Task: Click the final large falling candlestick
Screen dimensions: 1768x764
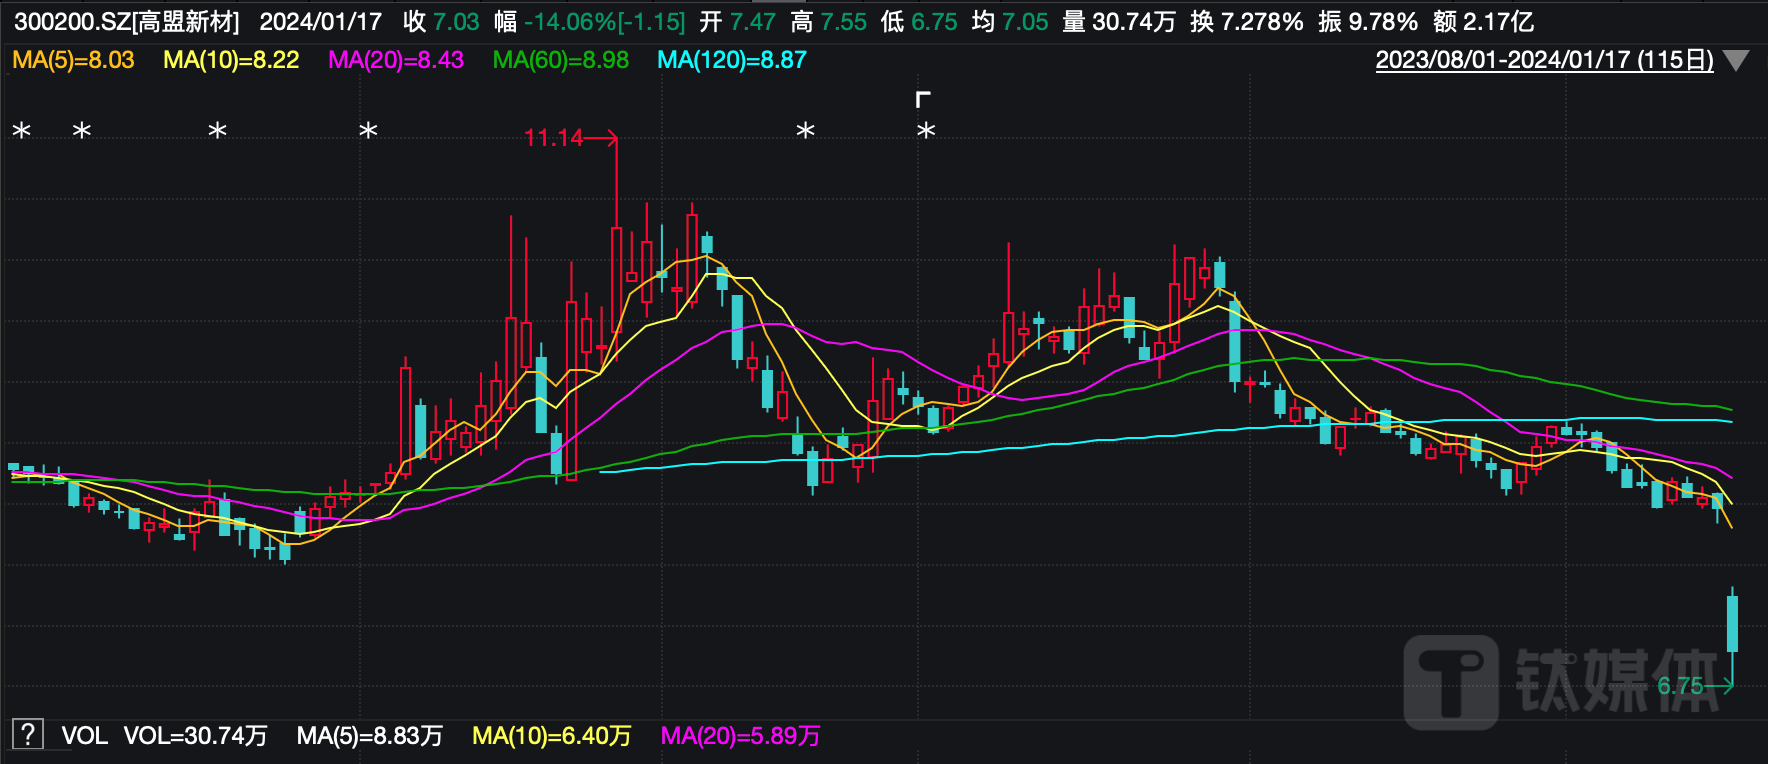Action: click(x=1732, y=623)
